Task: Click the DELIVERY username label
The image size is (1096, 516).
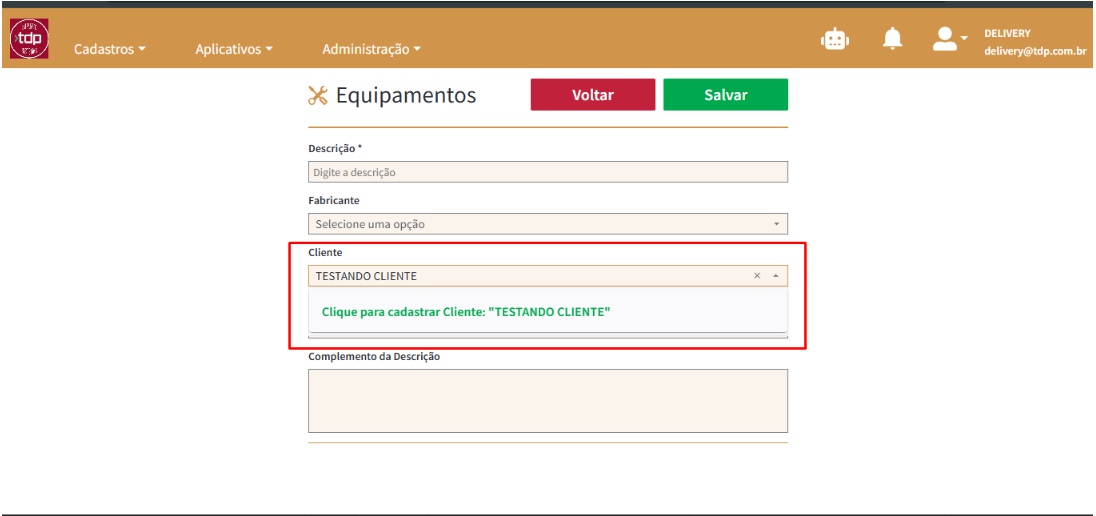Action: pyautogui.click(x=1007, y=33)
